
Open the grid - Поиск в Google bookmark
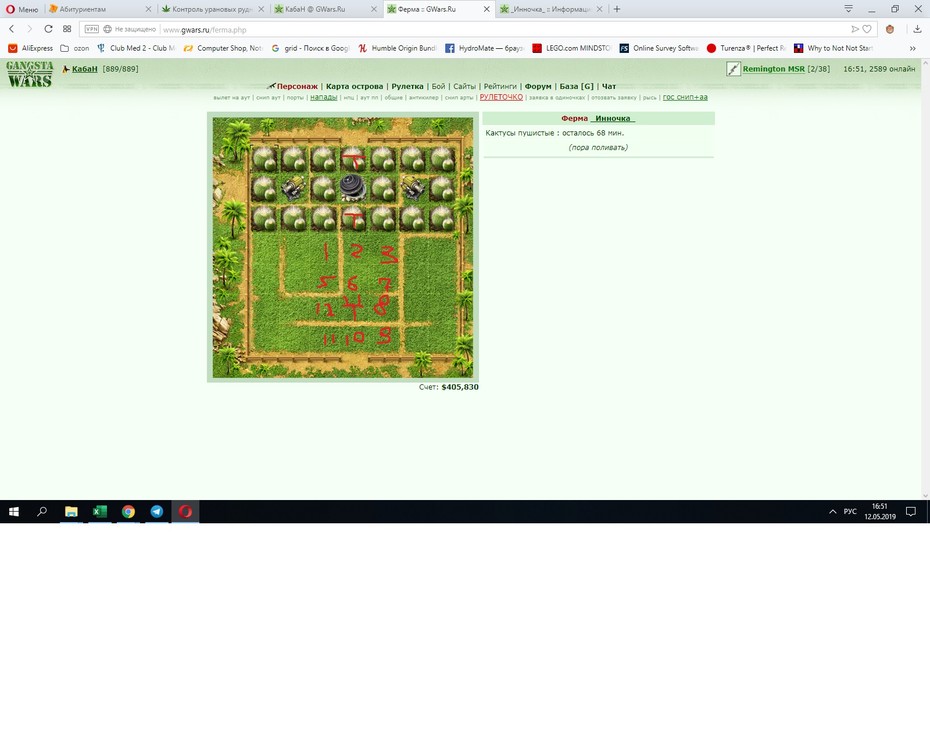click(x=310, y=48)
